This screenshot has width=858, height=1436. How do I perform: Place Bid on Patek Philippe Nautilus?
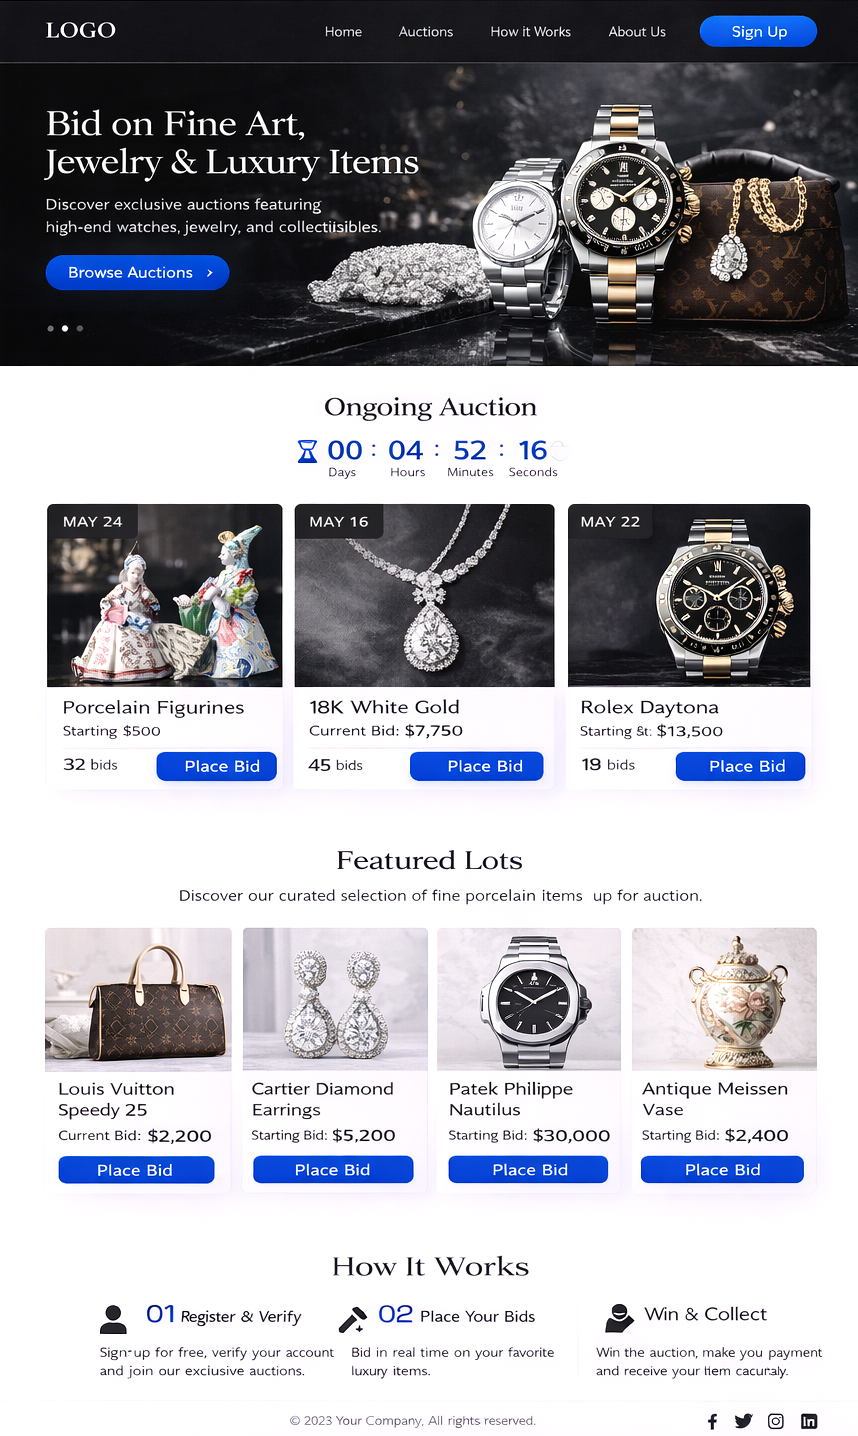(x=529, y=1170)
